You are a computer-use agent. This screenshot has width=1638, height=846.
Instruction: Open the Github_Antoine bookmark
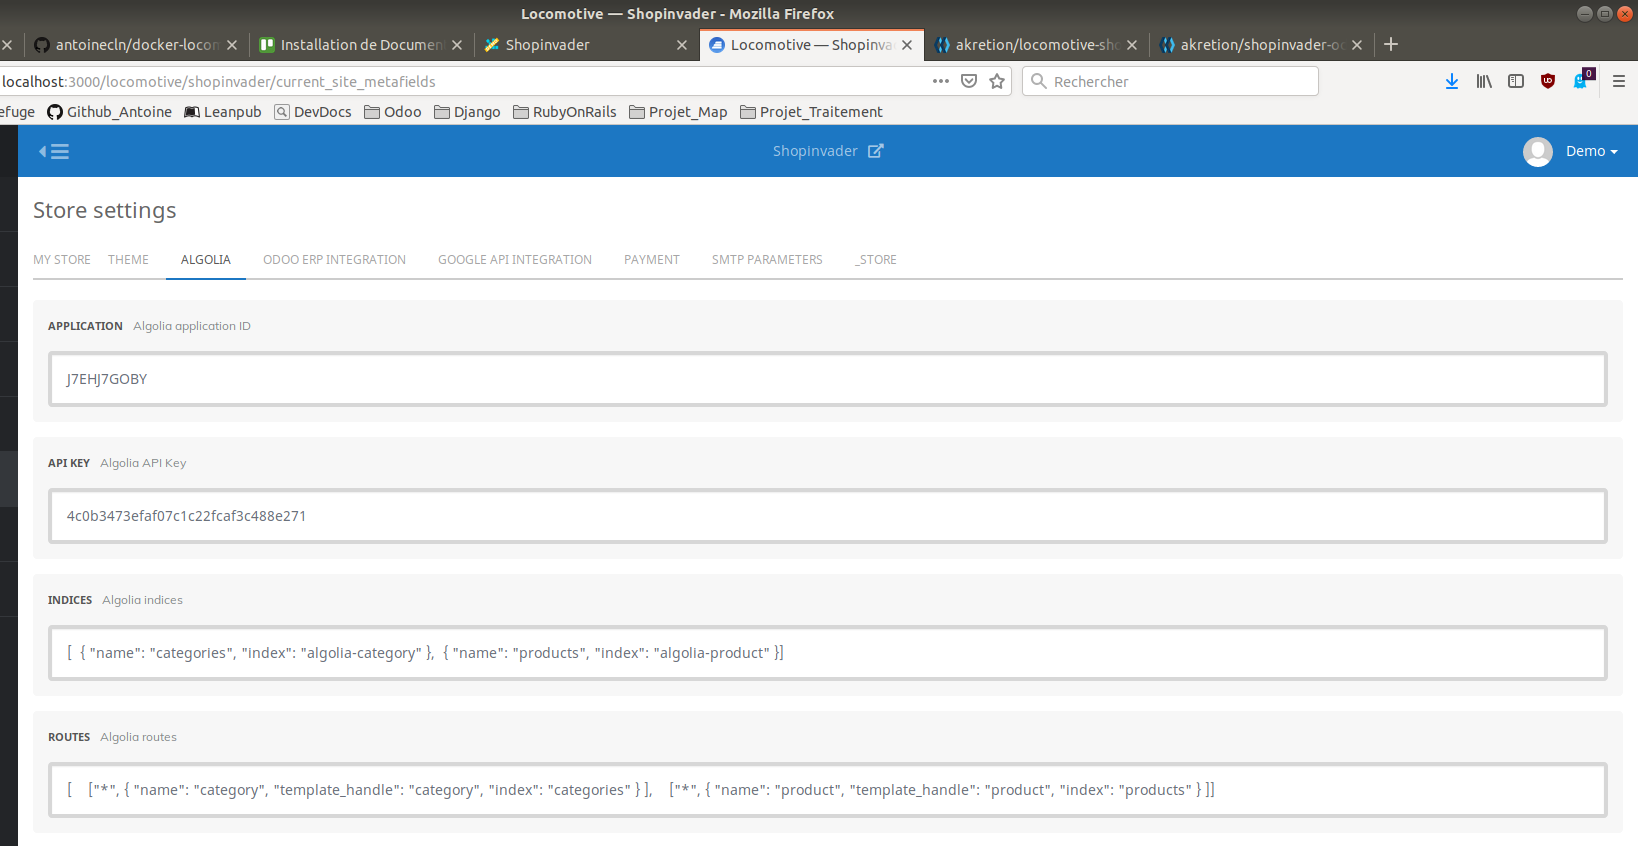(x=109, y=112)
